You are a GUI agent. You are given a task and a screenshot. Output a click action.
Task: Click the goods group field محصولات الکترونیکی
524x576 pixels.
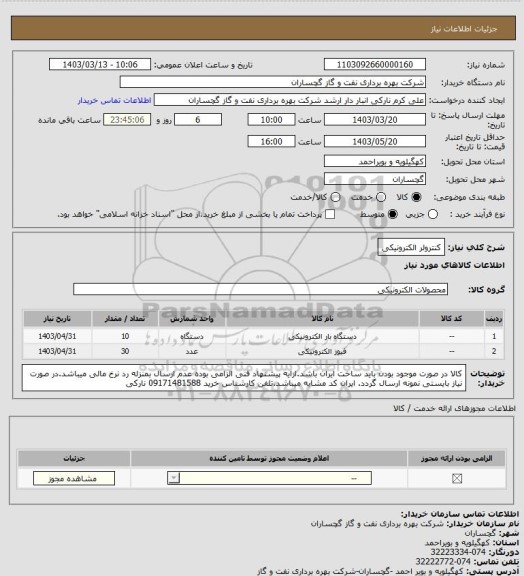click(x=260, y=289)
